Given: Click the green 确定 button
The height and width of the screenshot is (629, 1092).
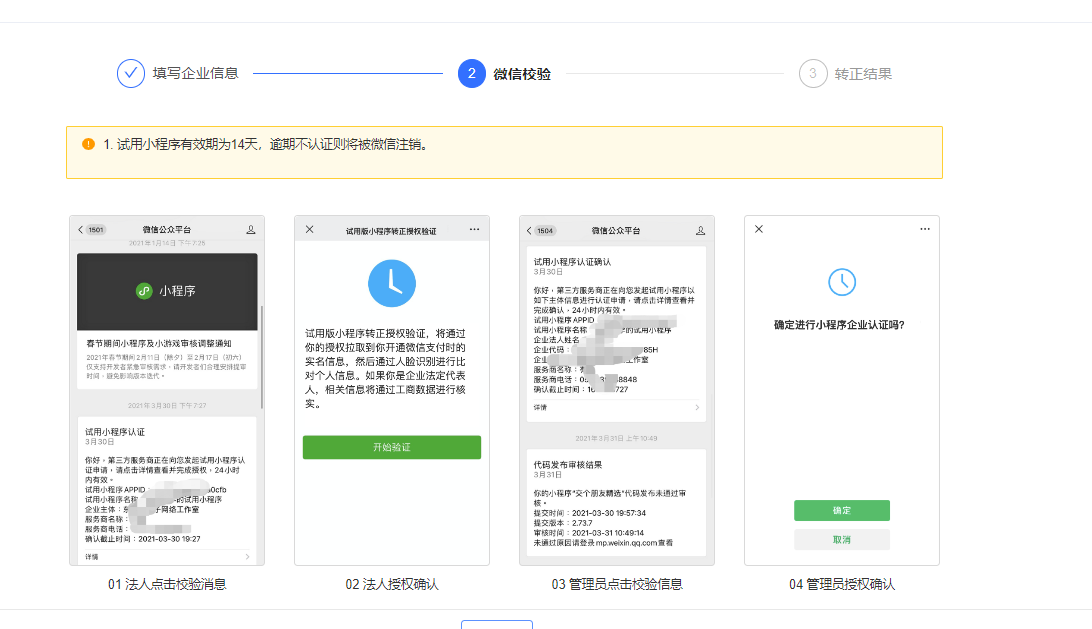Looking at the screenshot, I should 841,511.
